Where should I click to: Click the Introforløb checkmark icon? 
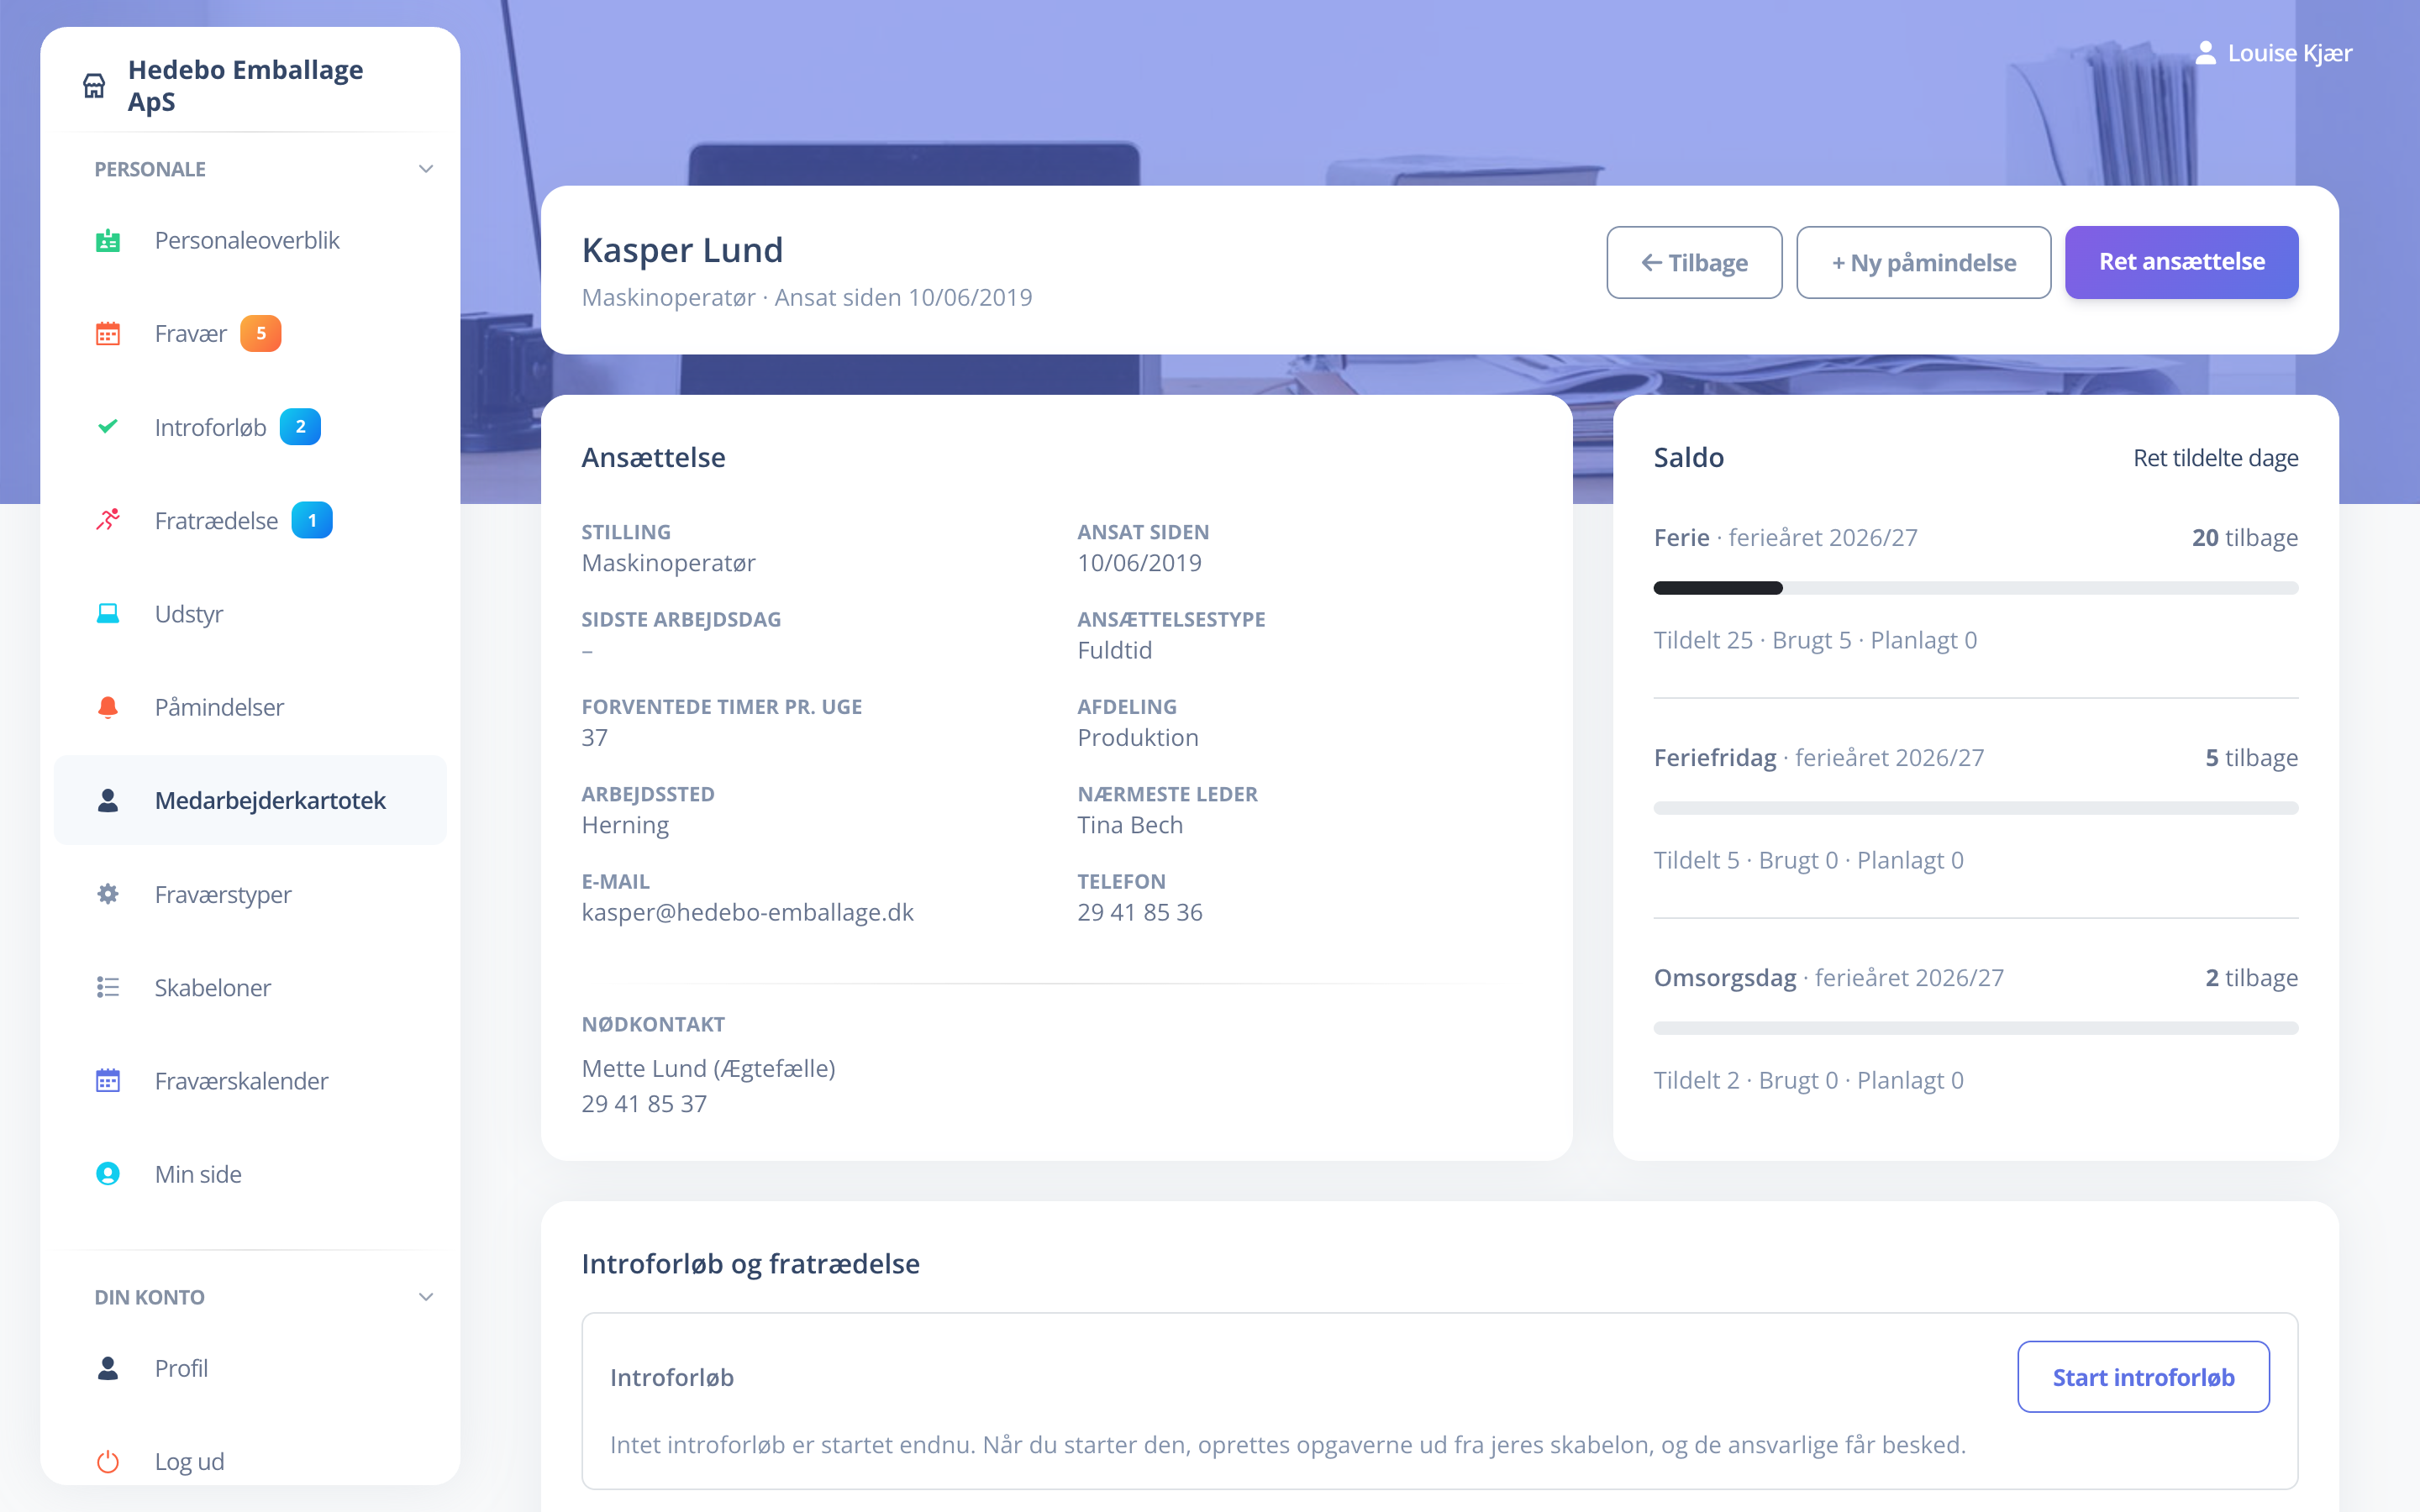108,427
